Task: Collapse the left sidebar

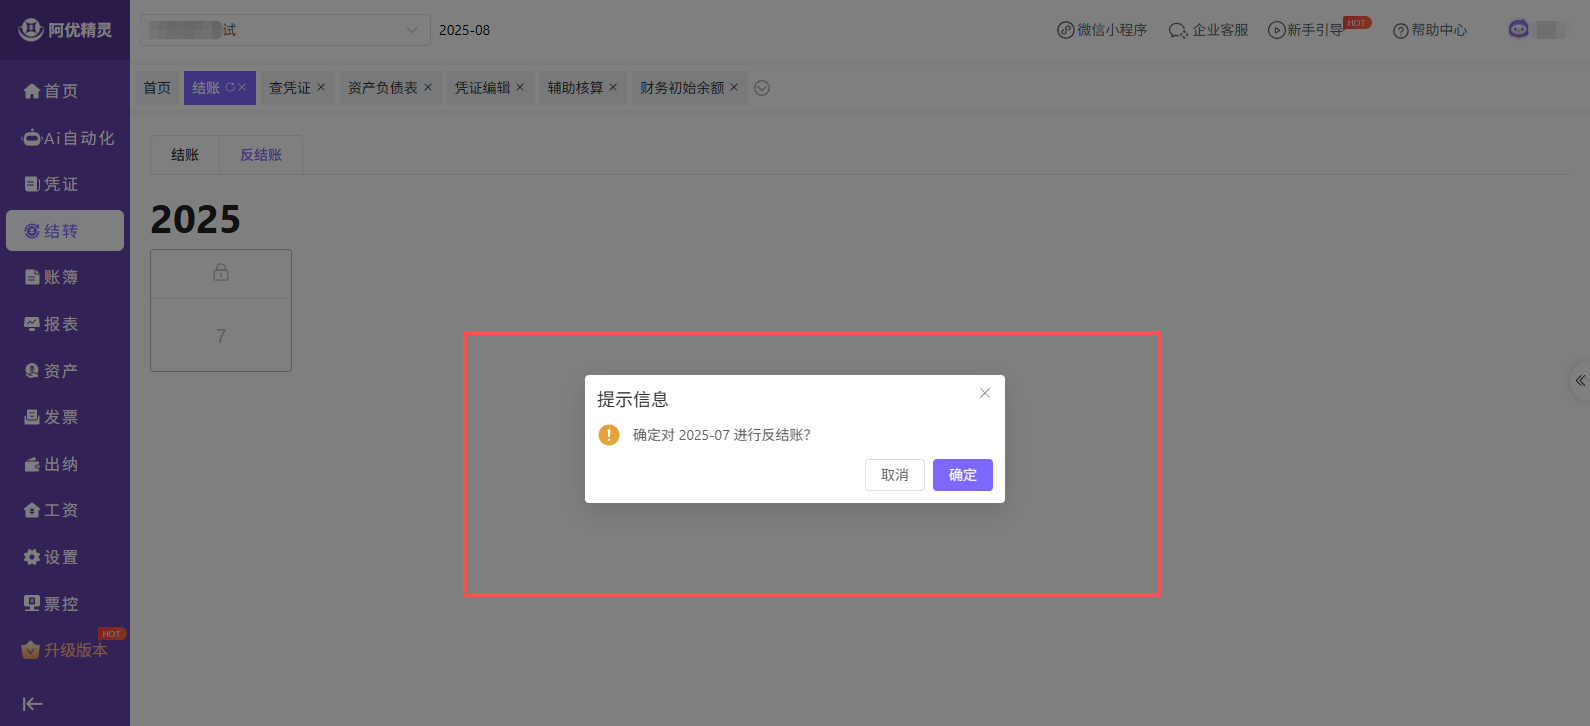Action: tap(33, 704)
